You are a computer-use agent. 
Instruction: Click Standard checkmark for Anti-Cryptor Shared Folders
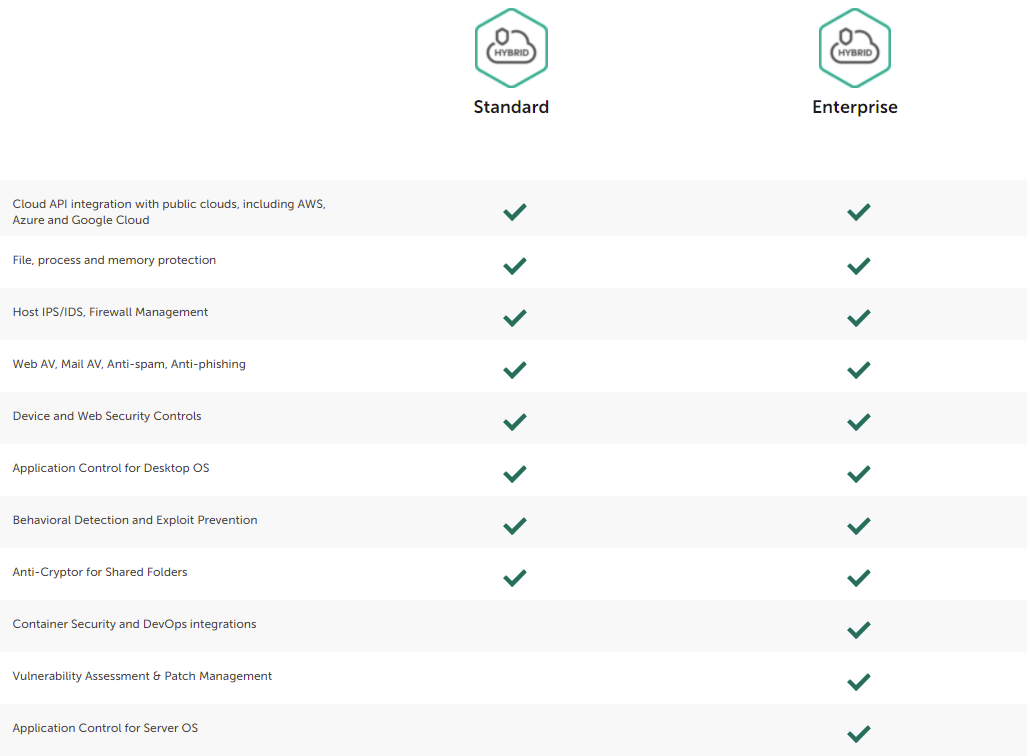tap(515, 578)
